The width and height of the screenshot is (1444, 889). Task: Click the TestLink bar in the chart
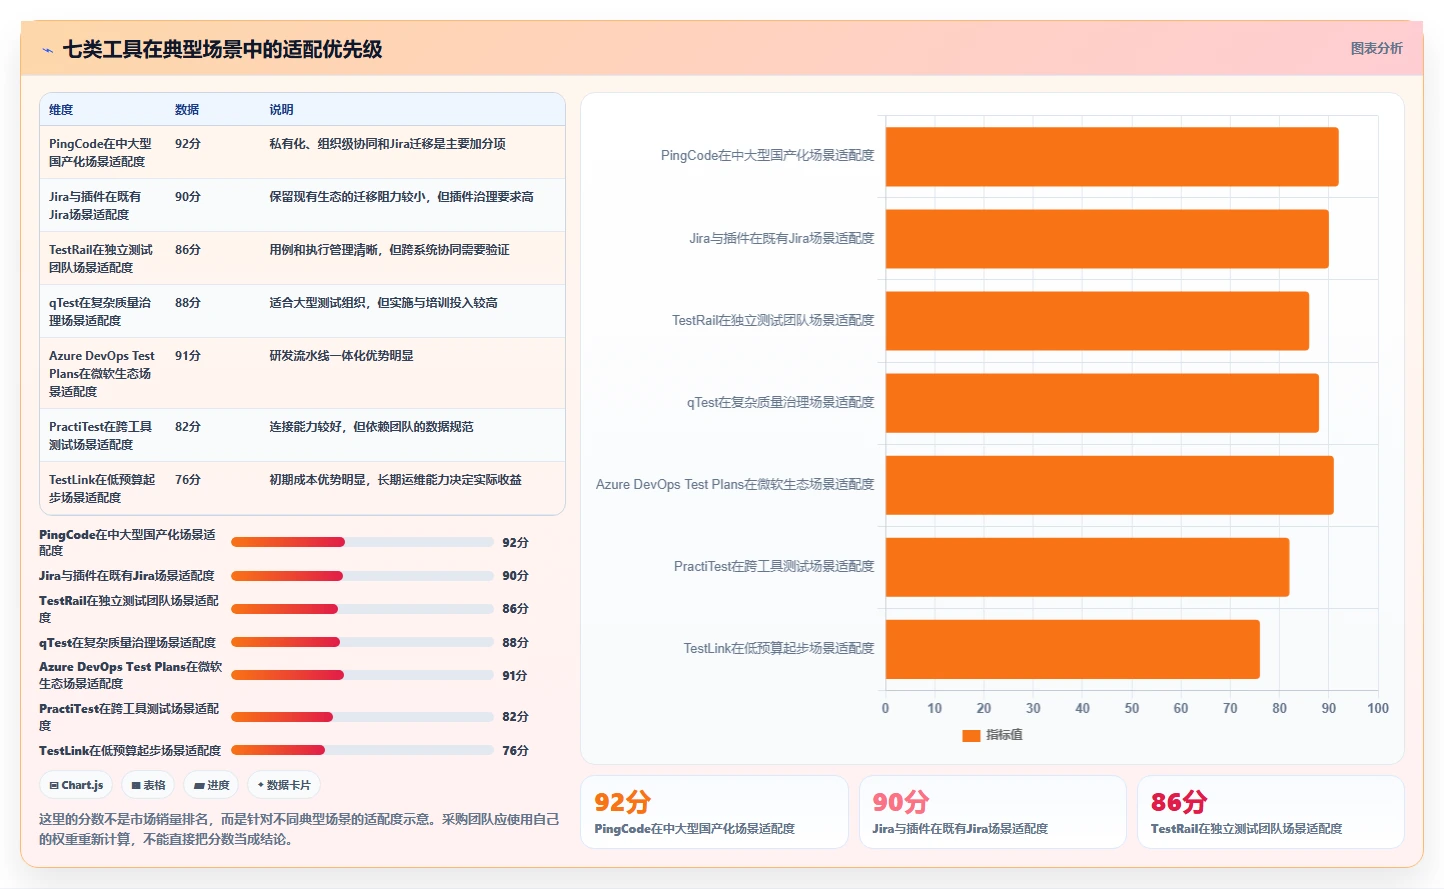tap(1073, 649)
